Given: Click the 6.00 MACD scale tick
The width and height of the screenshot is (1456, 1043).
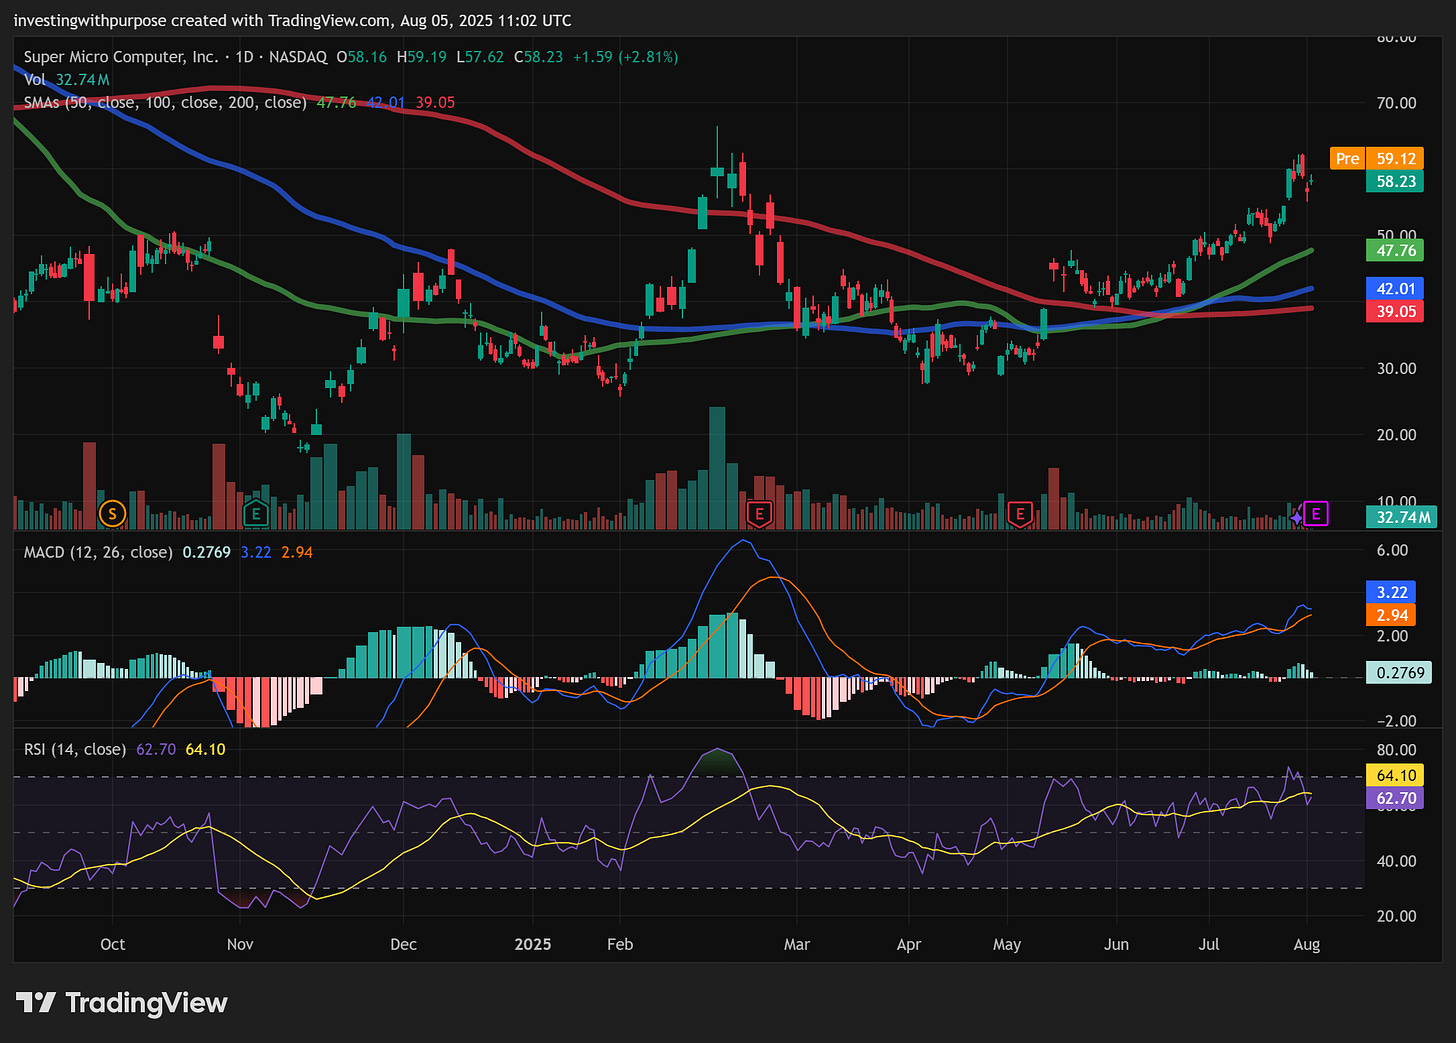Looking at the screenshot, I should click(1392, 550).
